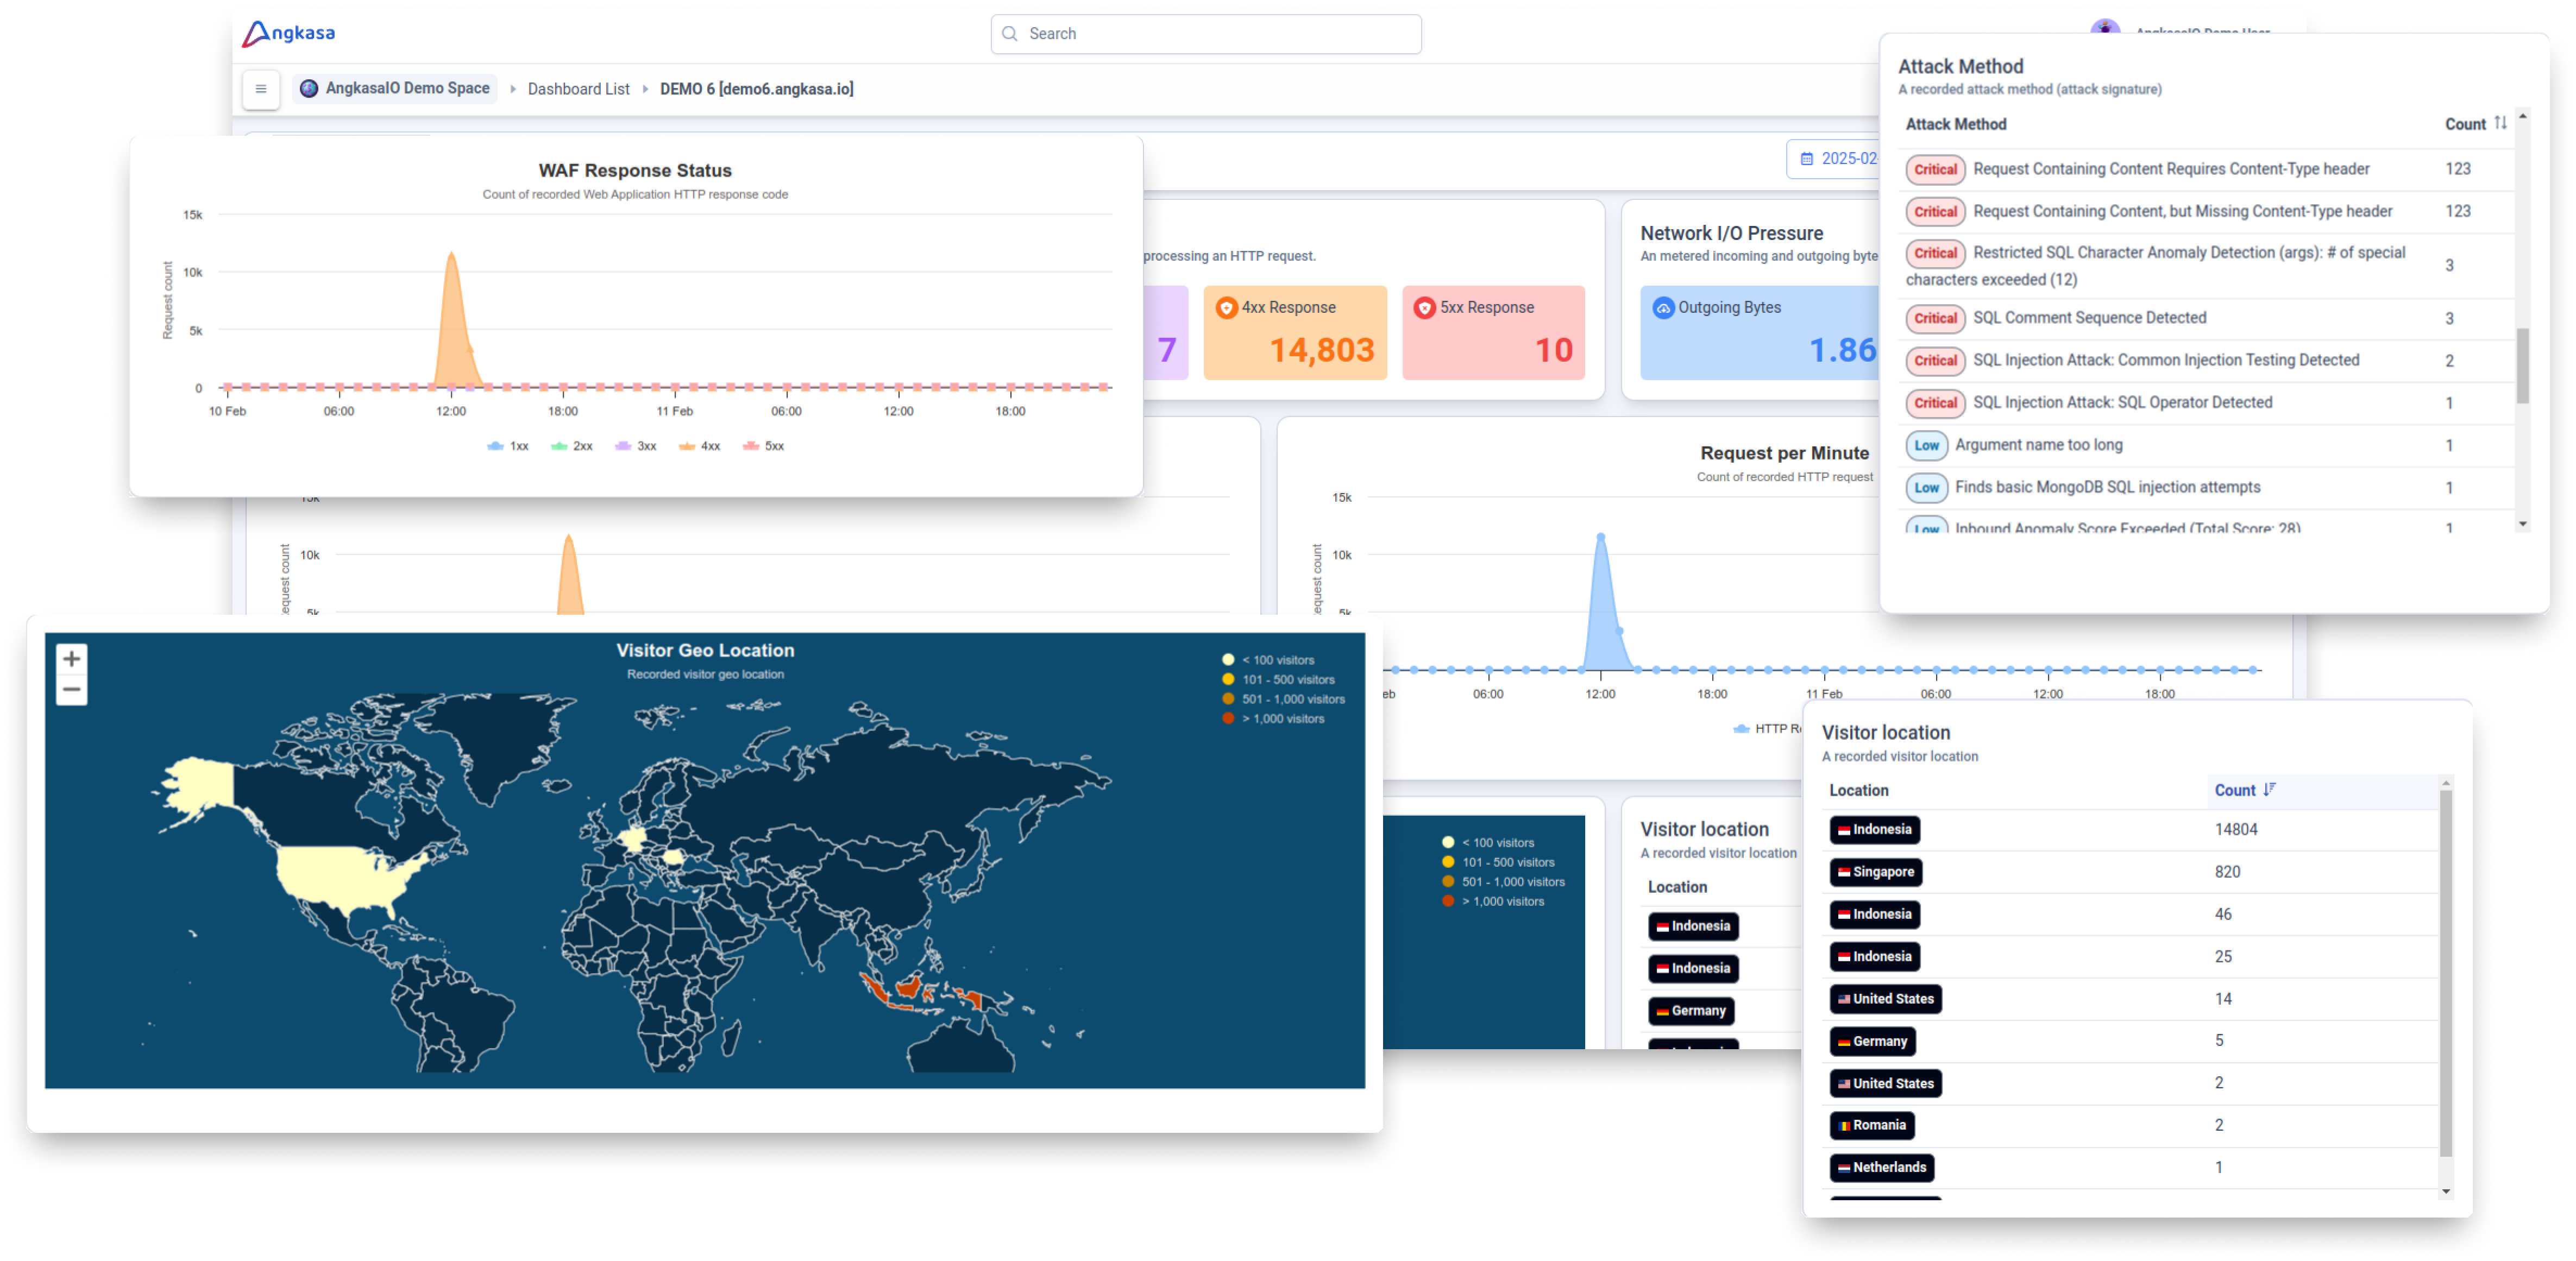The height and width of the screenshot is (1261, 2576).
Task: Go to Dashboard List breadcrumb
Action: pyautogui.click(x=578, y=89)
